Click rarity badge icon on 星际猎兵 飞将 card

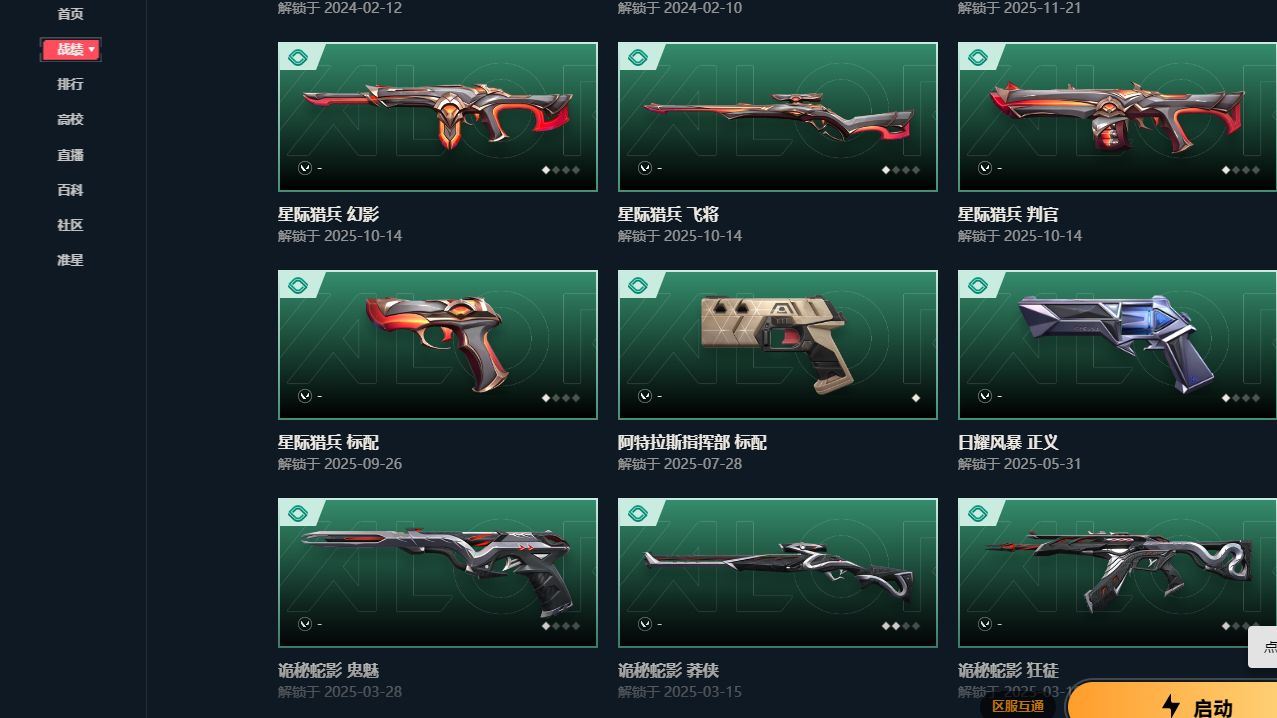[x=637, y=58]
